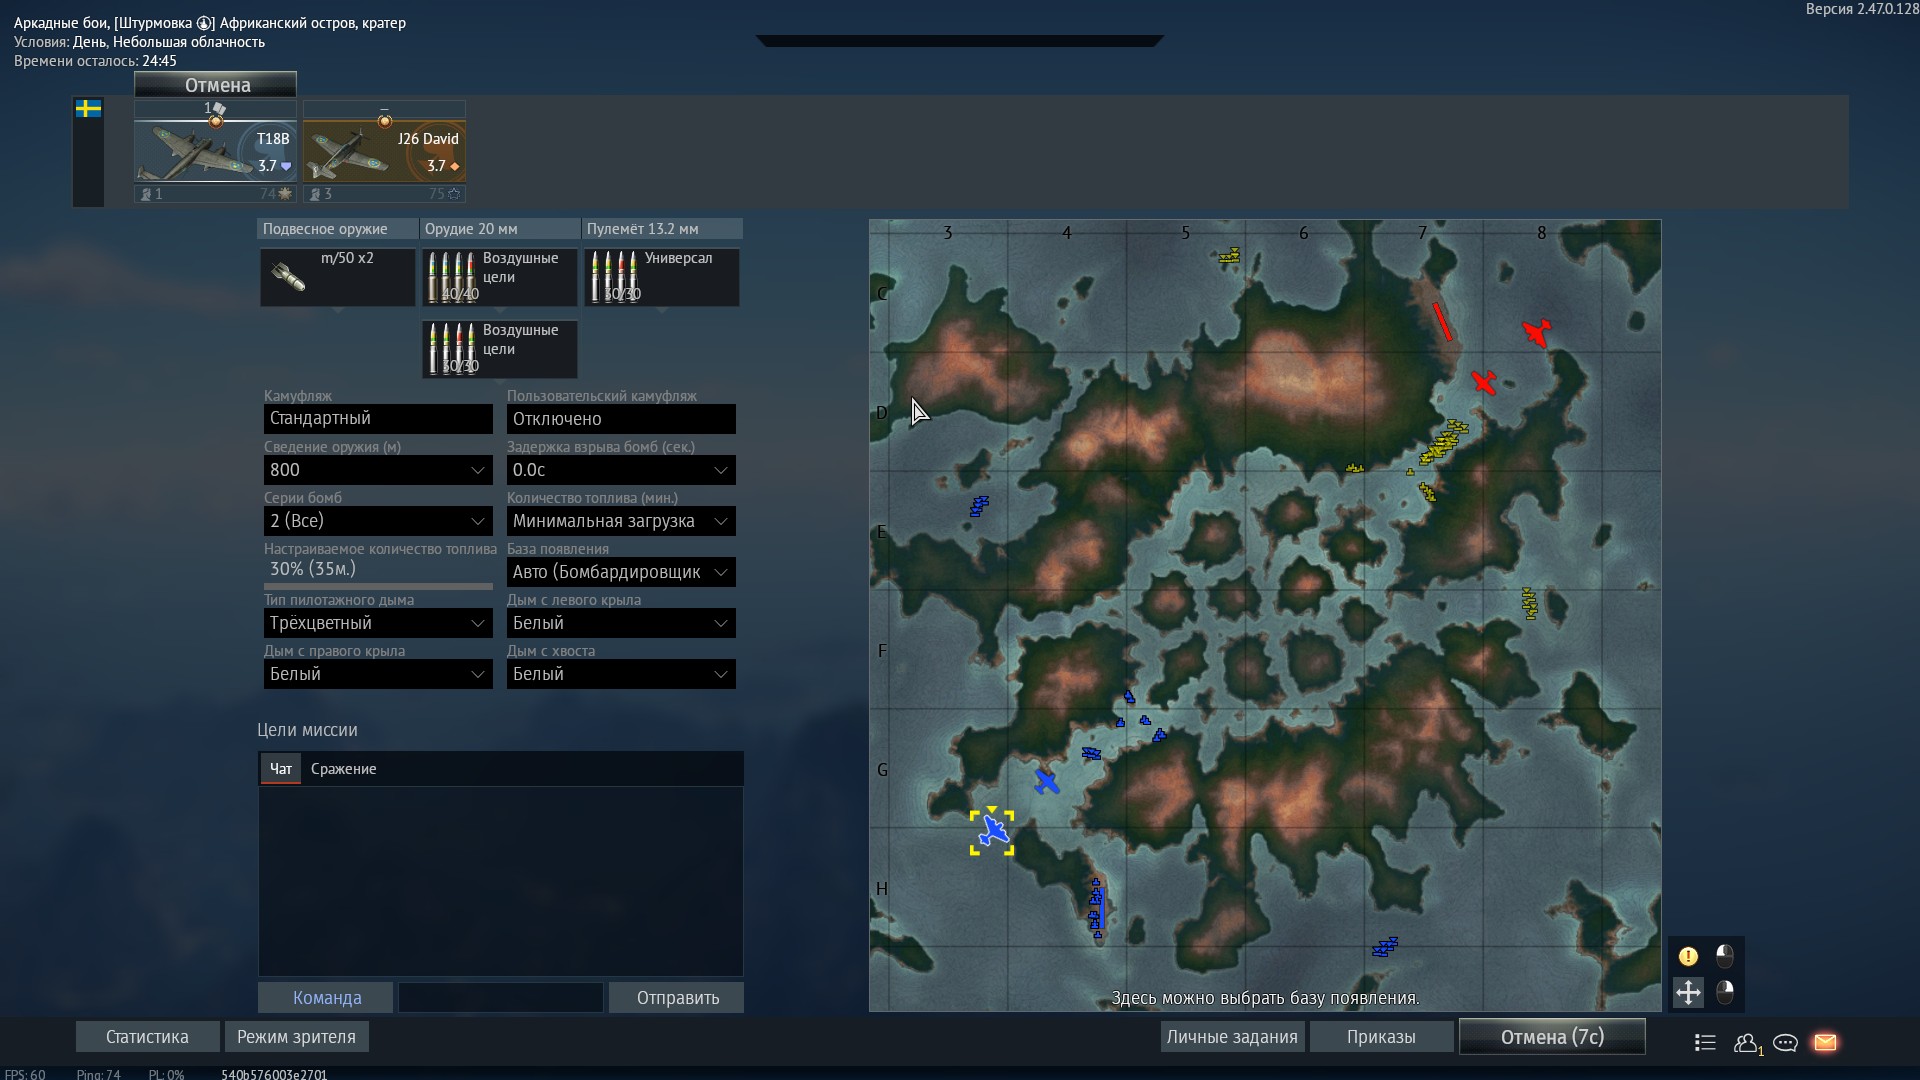Expand the Серии бомб dropdown
Screen dimensions: 1920x1080
378,521
